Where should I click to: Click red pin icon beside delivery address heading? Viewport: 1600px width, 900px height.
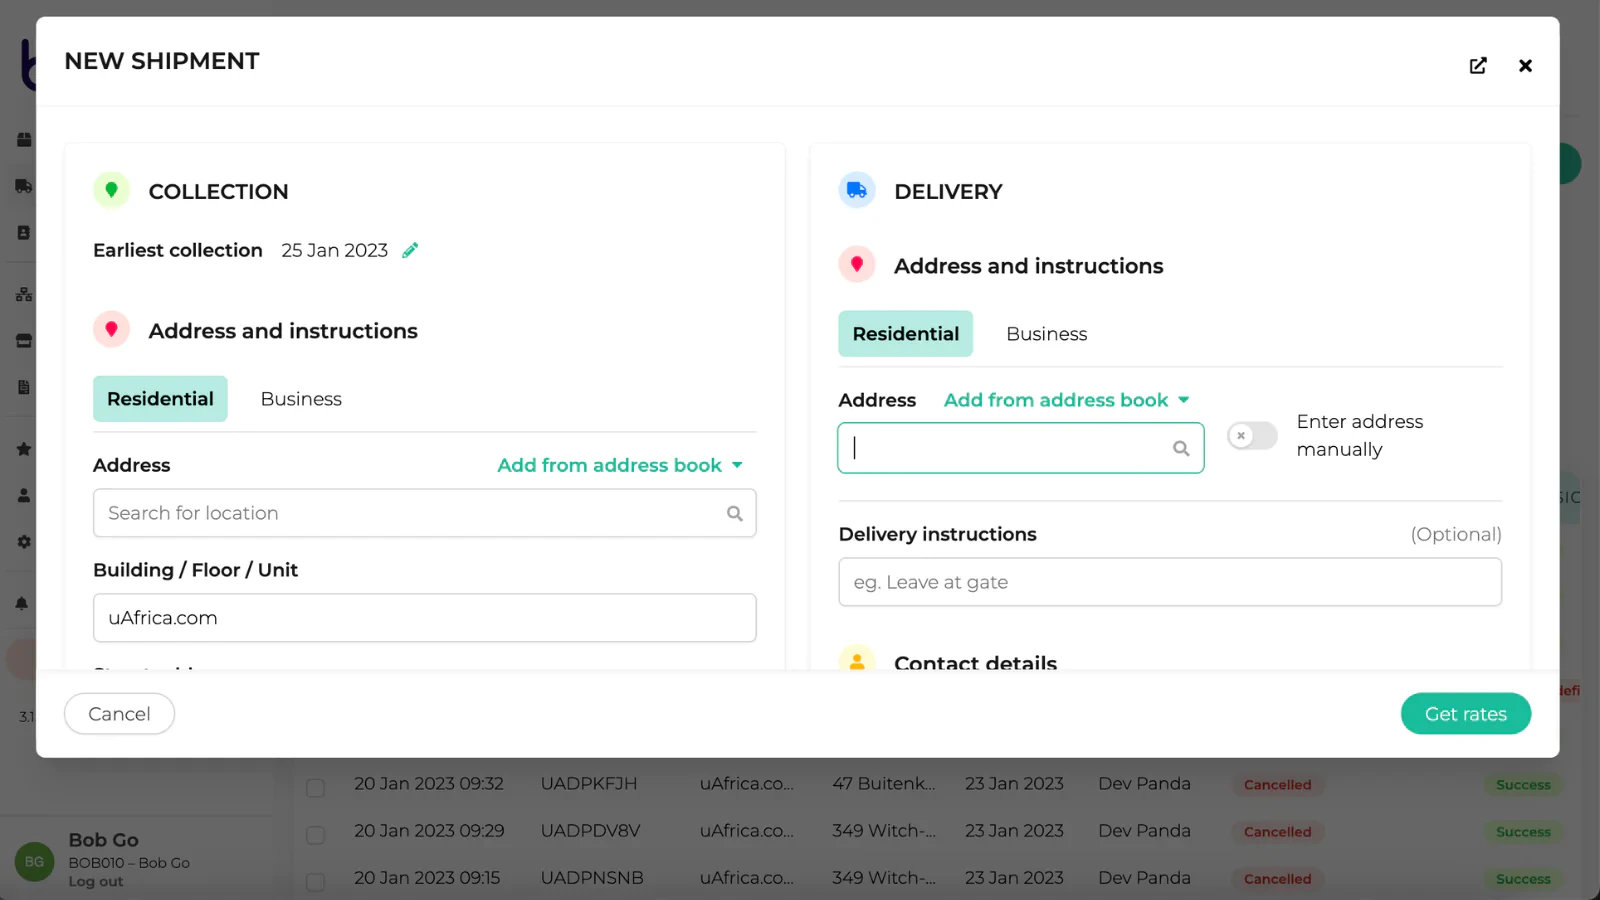click(857, 265)
